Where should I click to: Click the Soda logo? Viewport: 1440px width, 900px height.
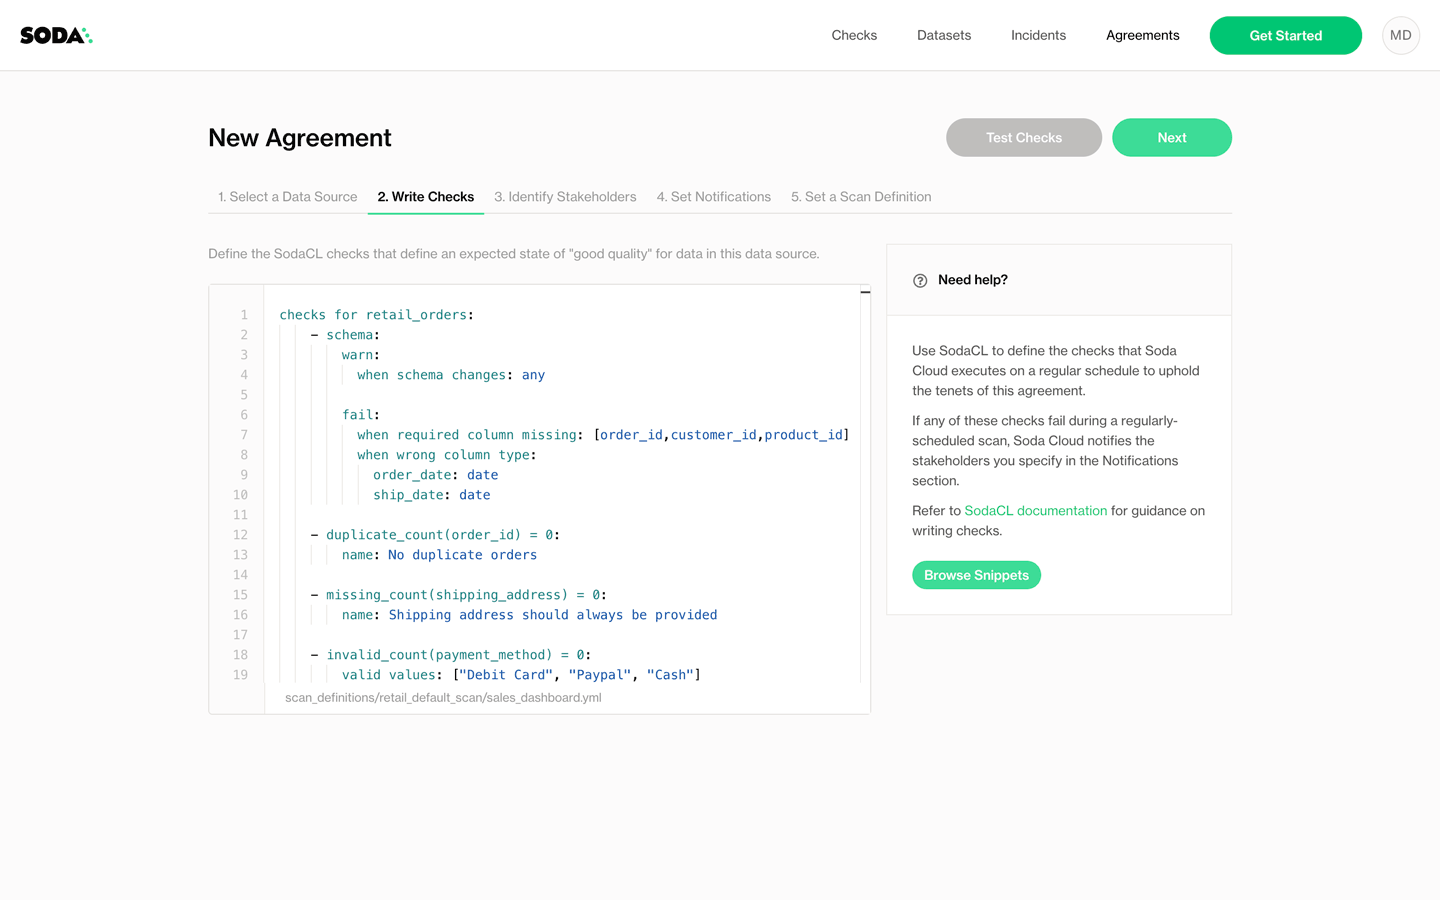[x=56, y=35]
